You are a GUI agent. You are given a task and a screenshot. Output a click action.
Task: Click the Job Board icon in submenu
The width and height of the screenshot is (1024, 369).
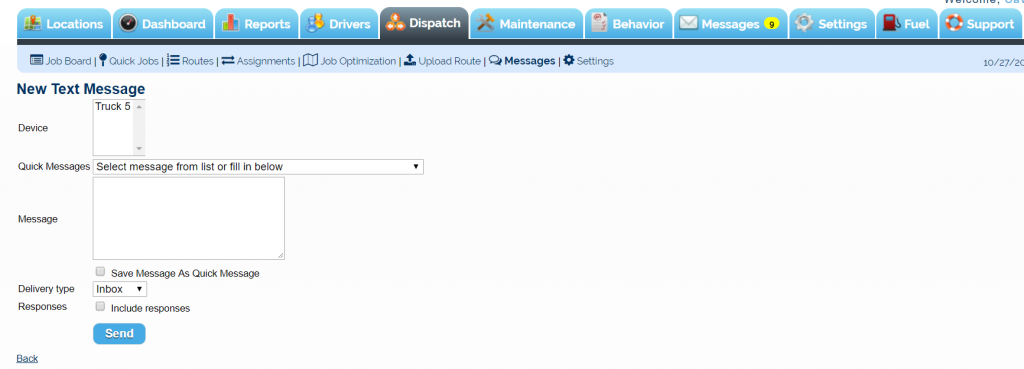37,61
